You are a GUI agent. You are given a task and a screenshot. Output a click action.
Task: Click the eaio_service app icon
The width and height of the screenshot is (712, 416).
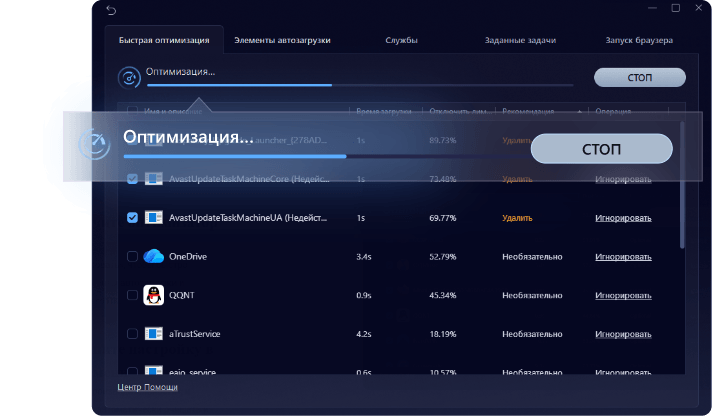click(x=153, y=370)
